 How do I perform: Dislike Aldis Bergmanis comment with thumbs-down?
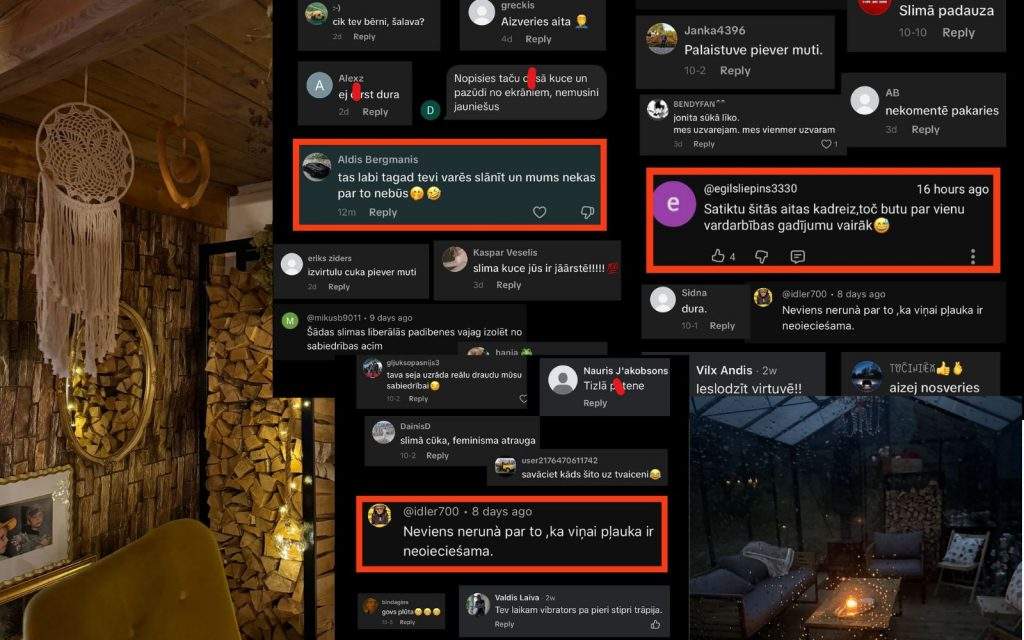(587, 212)
